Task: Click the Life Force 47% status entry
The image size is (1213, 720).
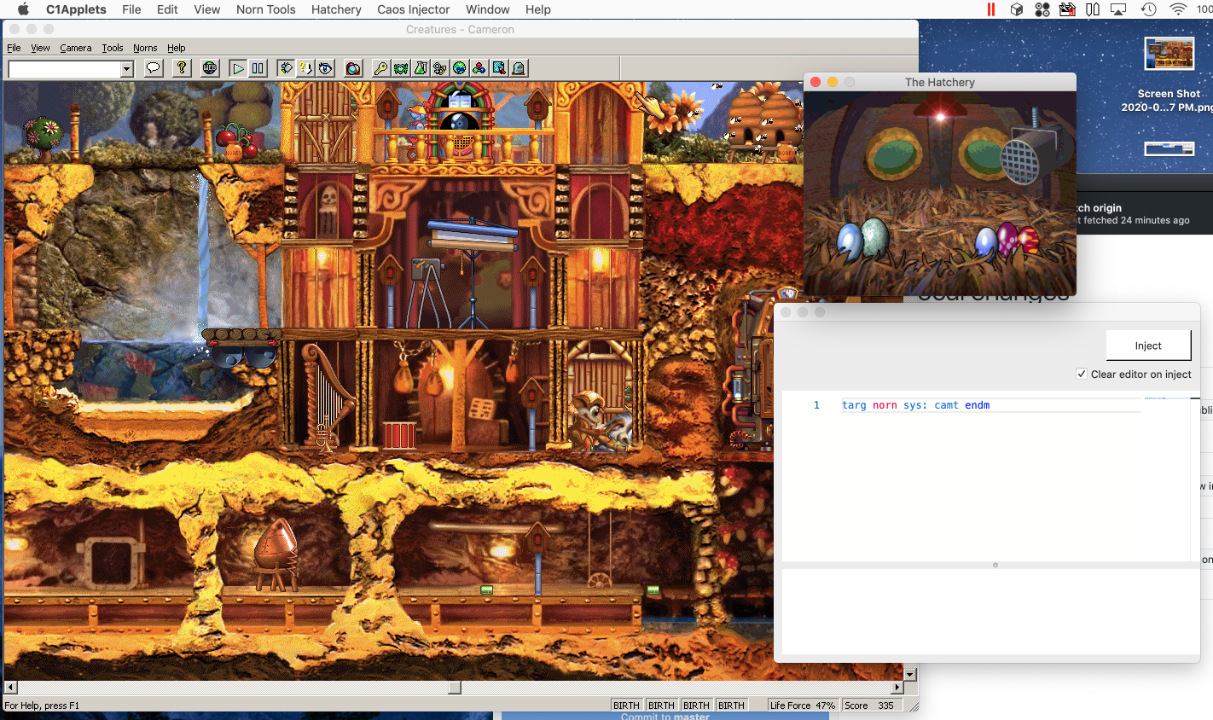Action: pyautogui.click(x=802, y=705)
